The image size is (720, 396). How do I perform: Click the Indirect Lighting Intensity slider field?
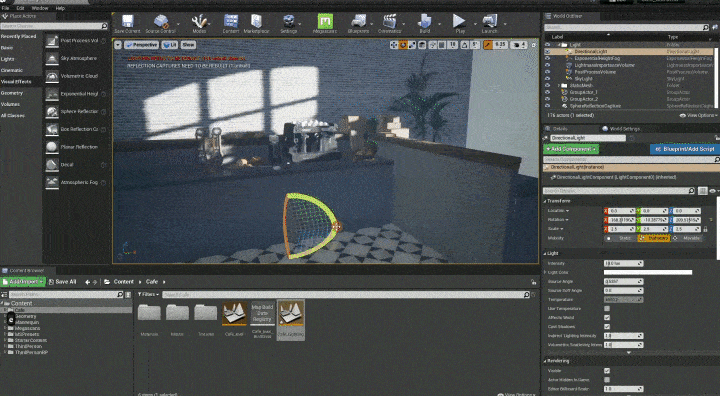pos(623,336)
